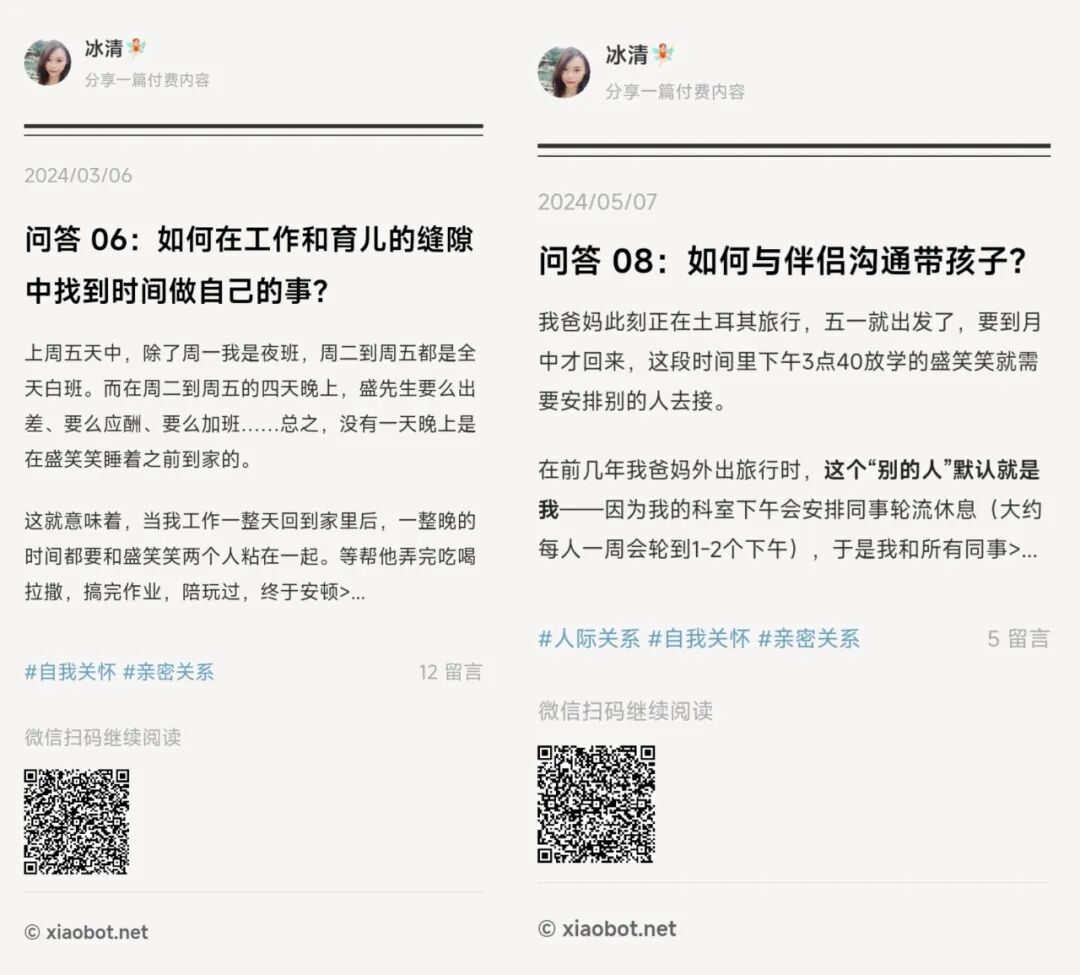The width and height of the screenshot is (1080, 975).
Task: Open the 问答 06 article title
Action: (249, 265)
